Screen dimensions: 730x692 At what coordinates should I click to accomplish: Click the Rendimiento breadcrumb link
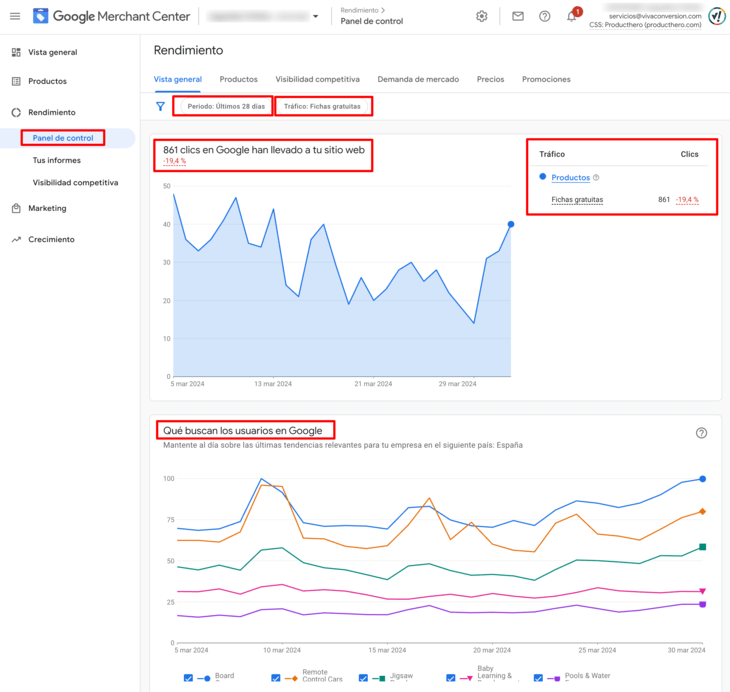coord(359,10)
